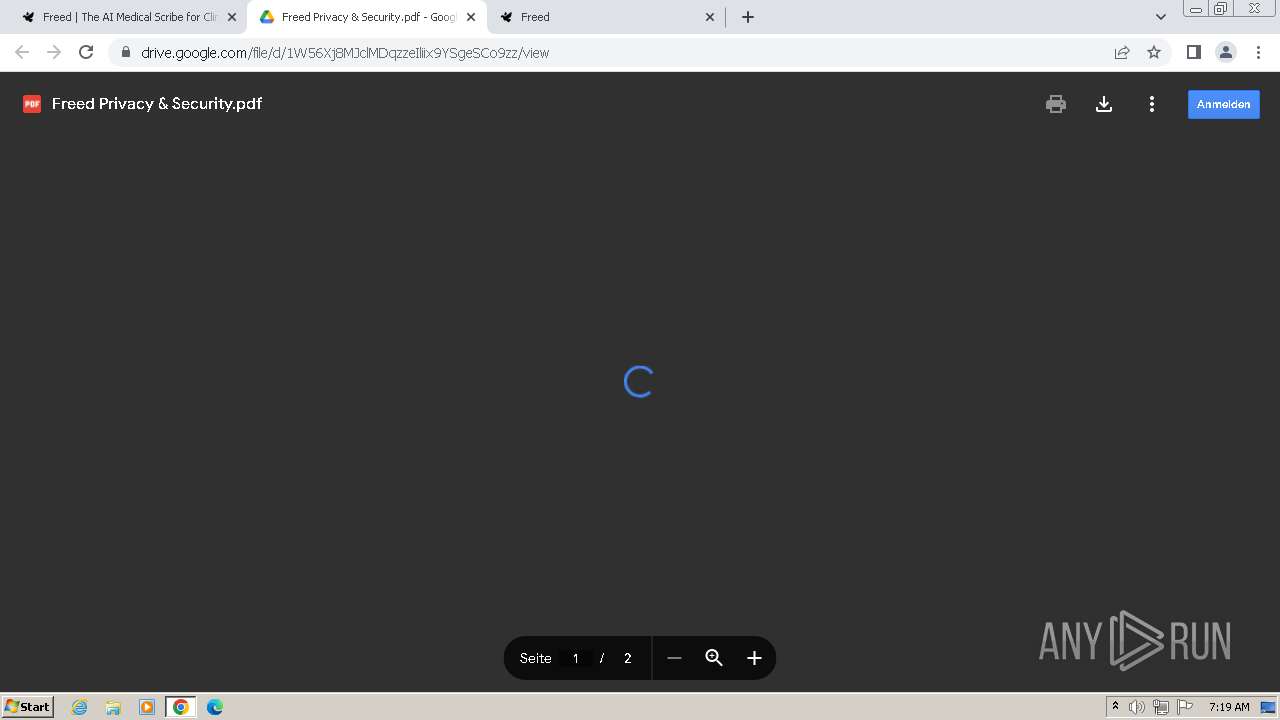
Task: Launch Microsoft Edge from taskbar
Action: (x=215, y=707)
